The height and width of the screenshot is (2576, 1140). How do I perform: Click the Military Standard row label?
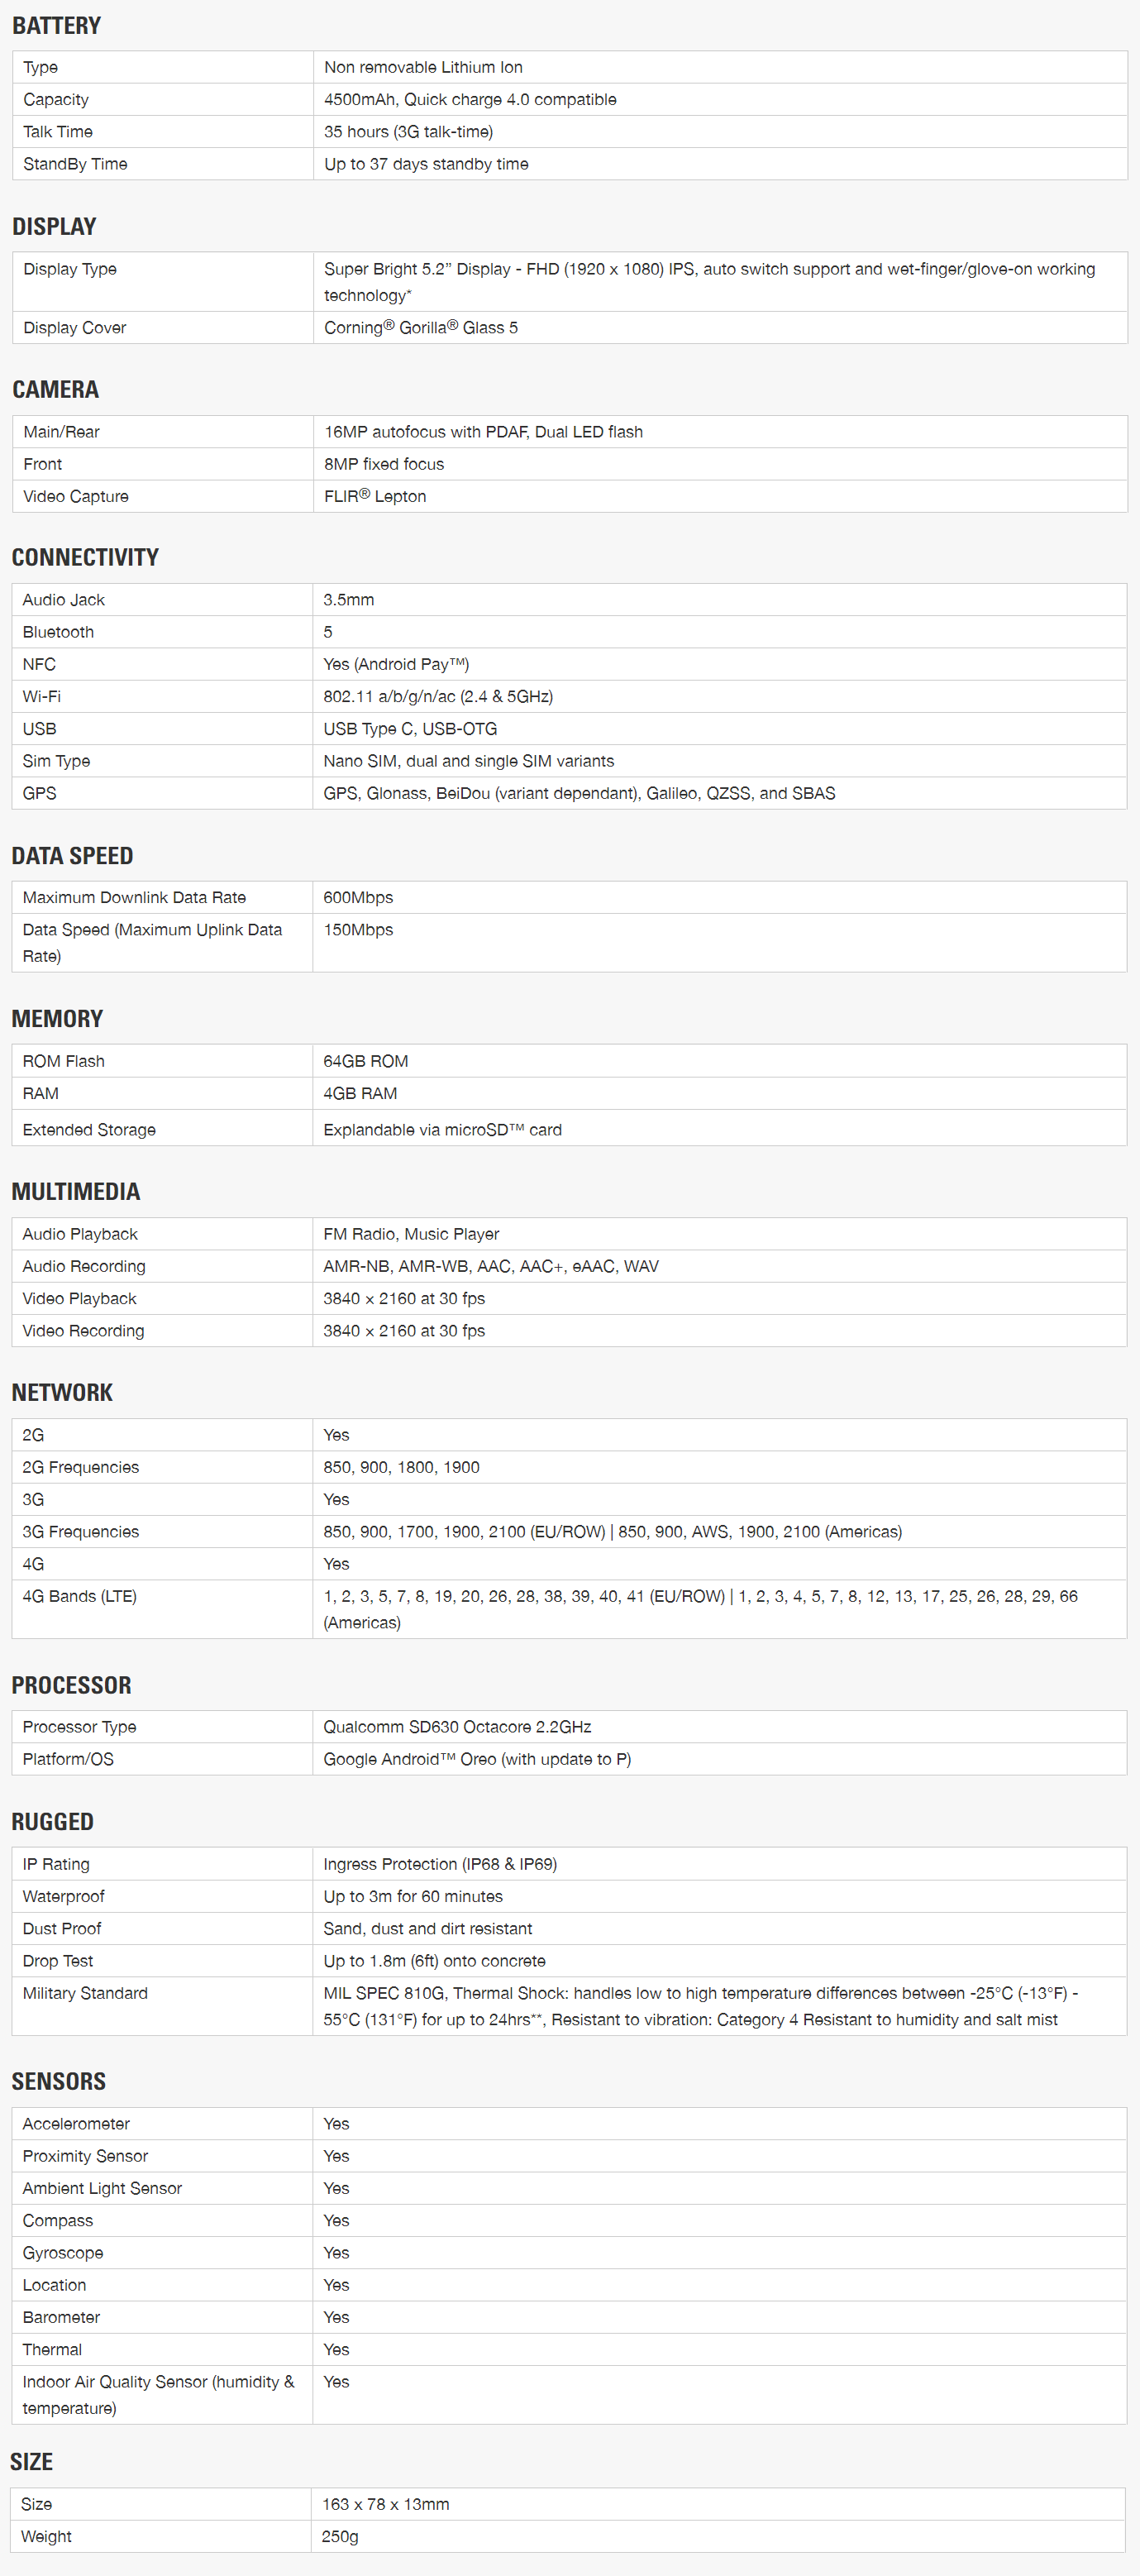pyautogui.click(x=85, y=1993)
